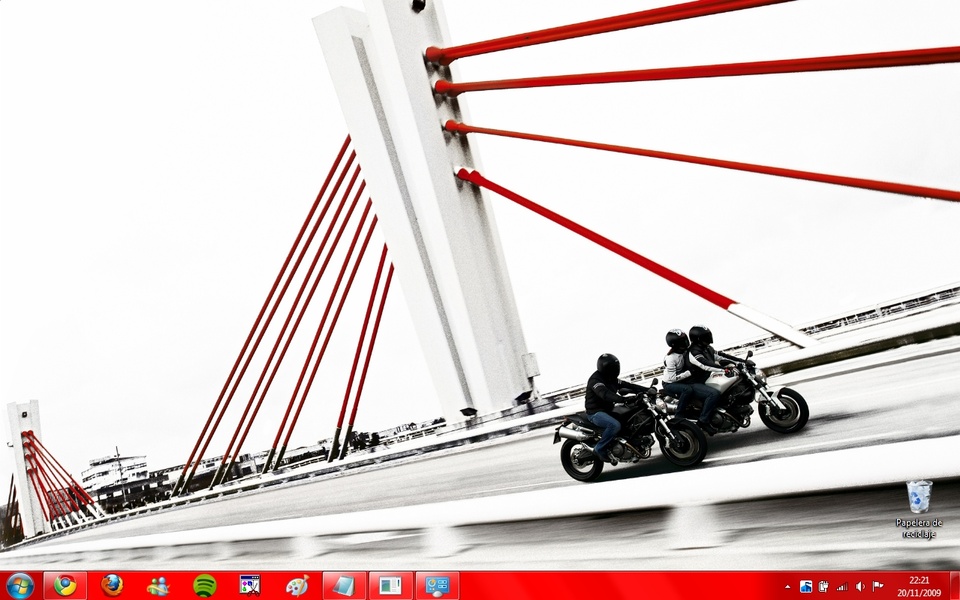
Task: Switch to the window-preview taskbar button beside Notepad
Action: click(390, 585)
